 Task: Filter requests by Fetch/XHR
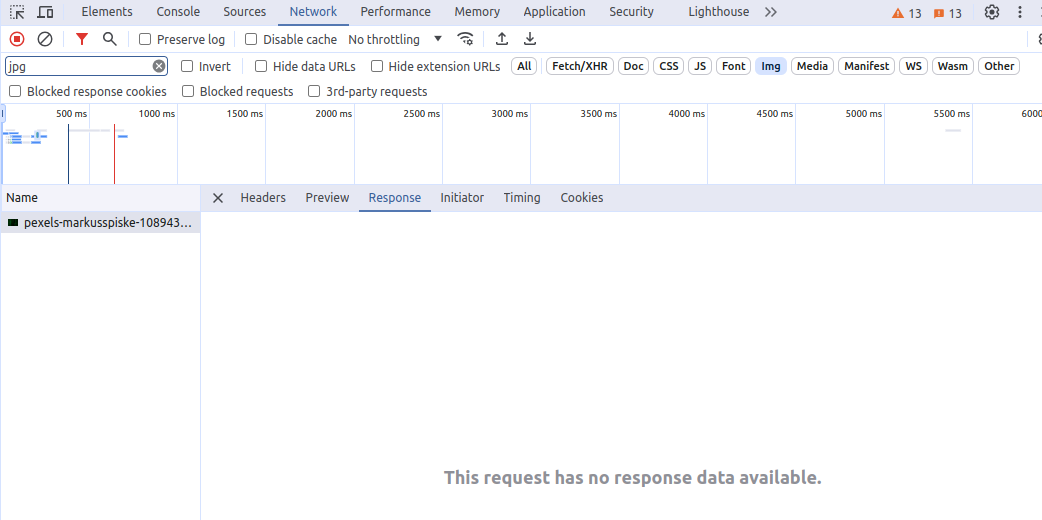point(580,66)
